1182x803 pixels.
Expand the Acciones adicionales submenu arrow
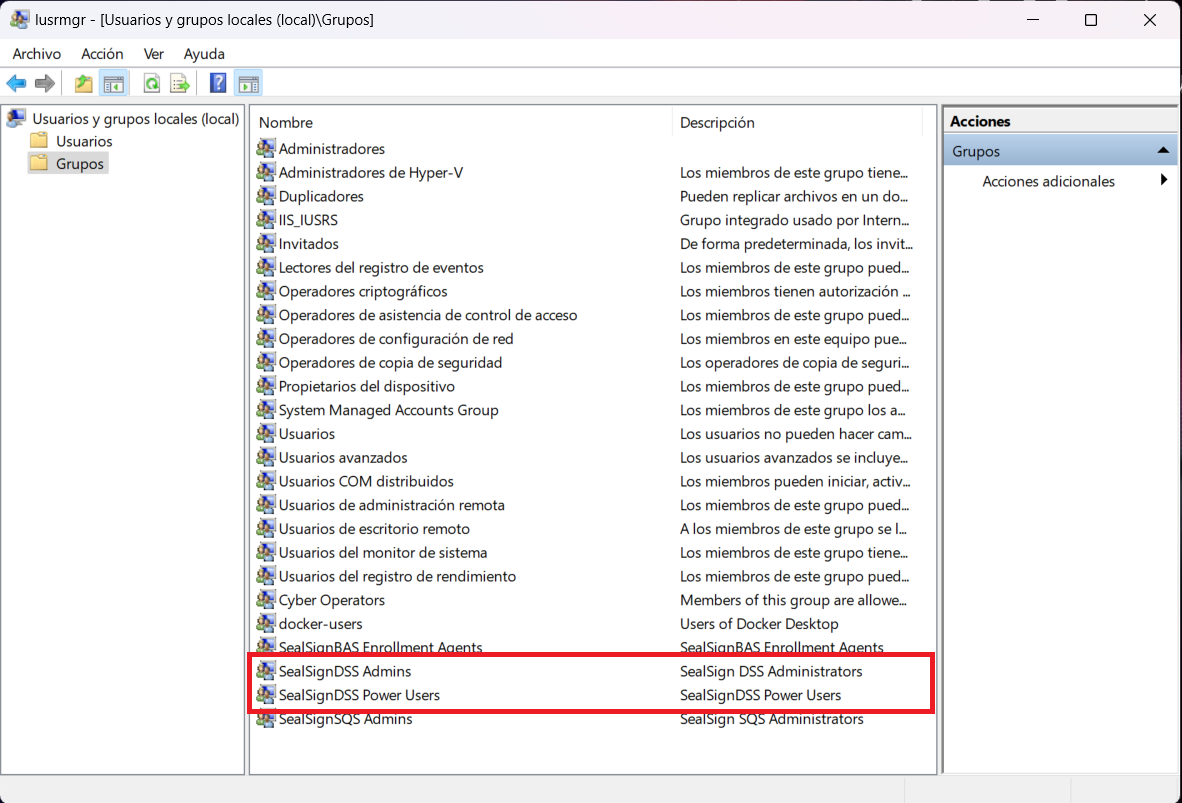1163,181
